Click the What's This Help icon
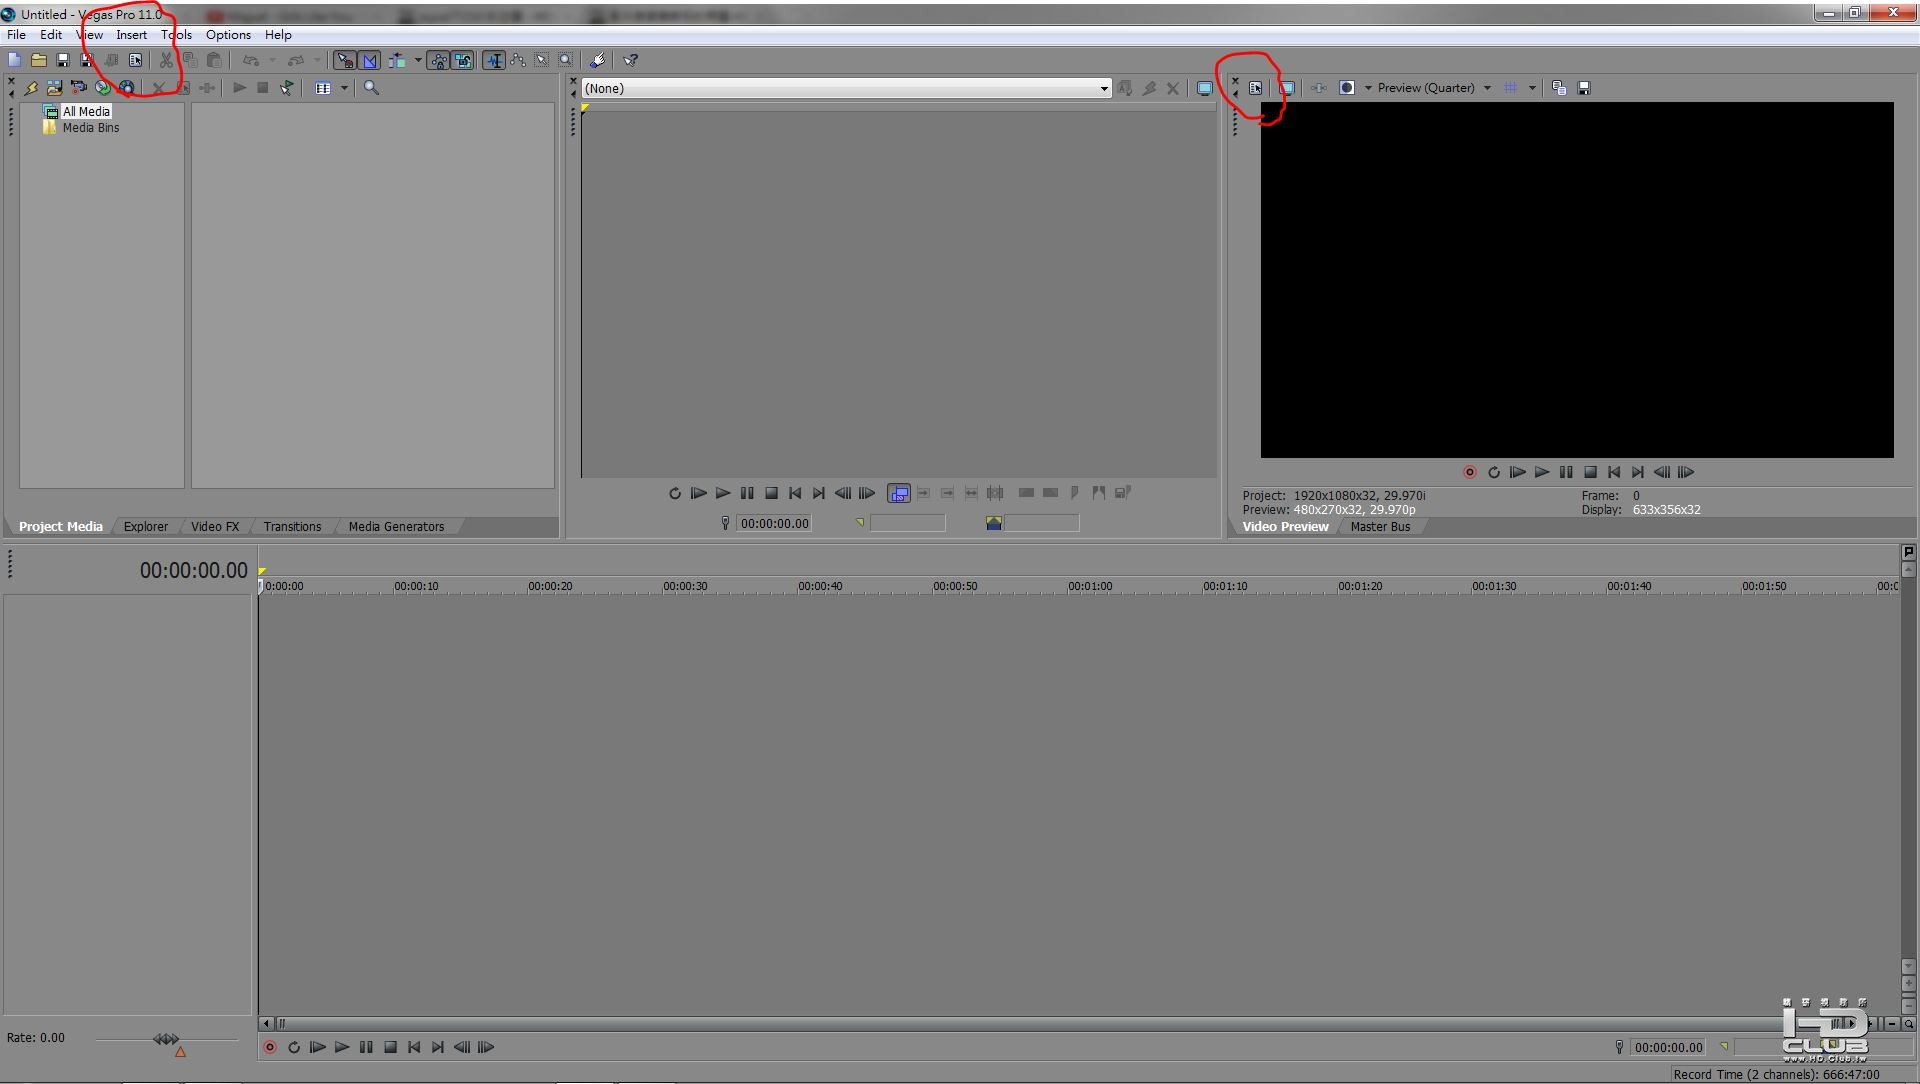1920x1084 pixels. pos(631,60)
